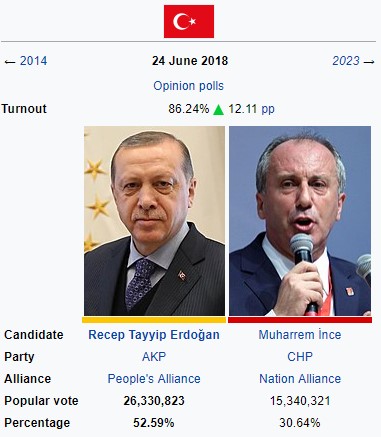Click the Turkish flag image
Screen dimensions: 381x437
pos(189,21)
